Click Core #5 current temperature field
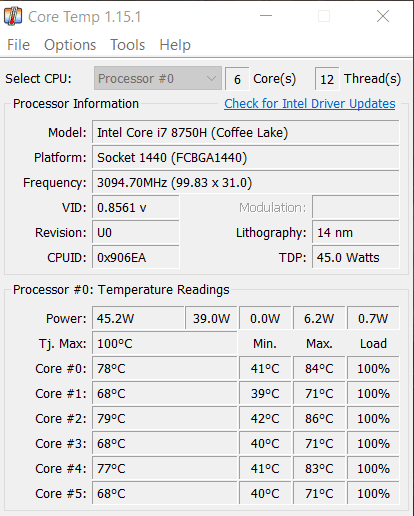 click(165, 494)
